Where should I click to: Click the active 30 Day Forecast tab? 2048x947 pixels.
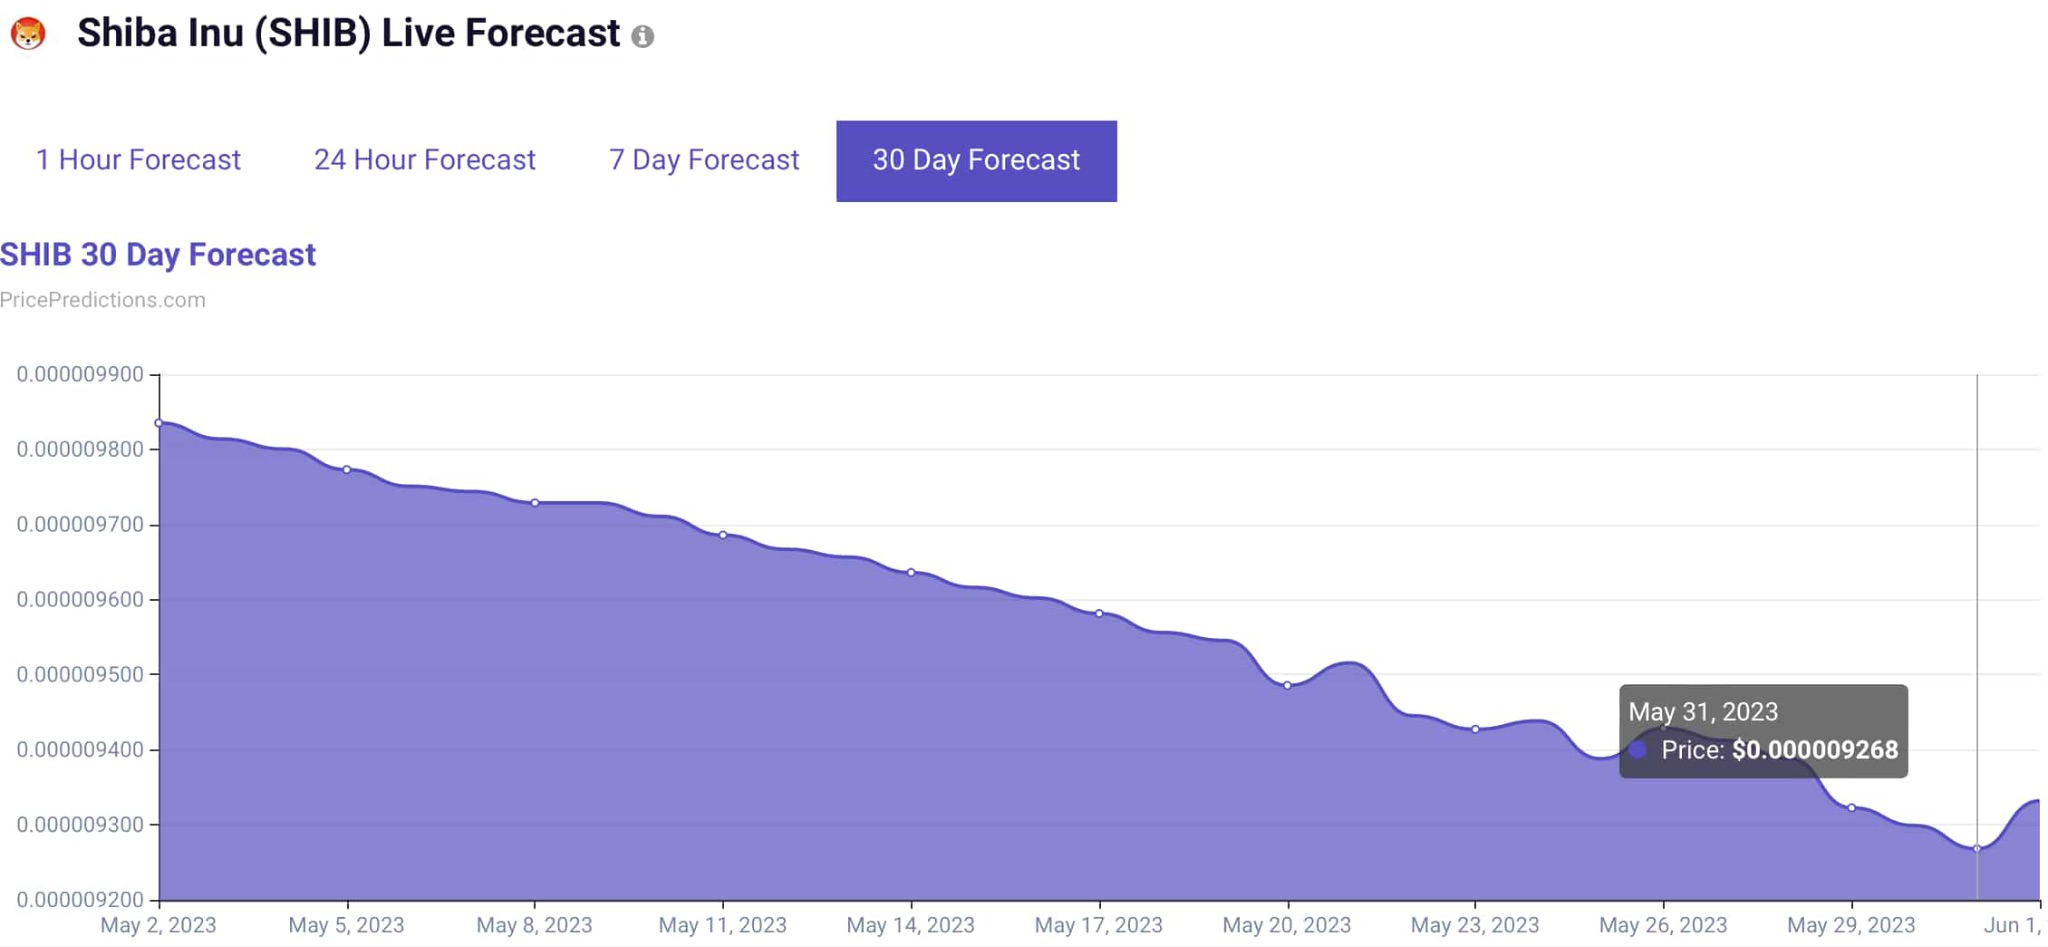coord(975,160)
